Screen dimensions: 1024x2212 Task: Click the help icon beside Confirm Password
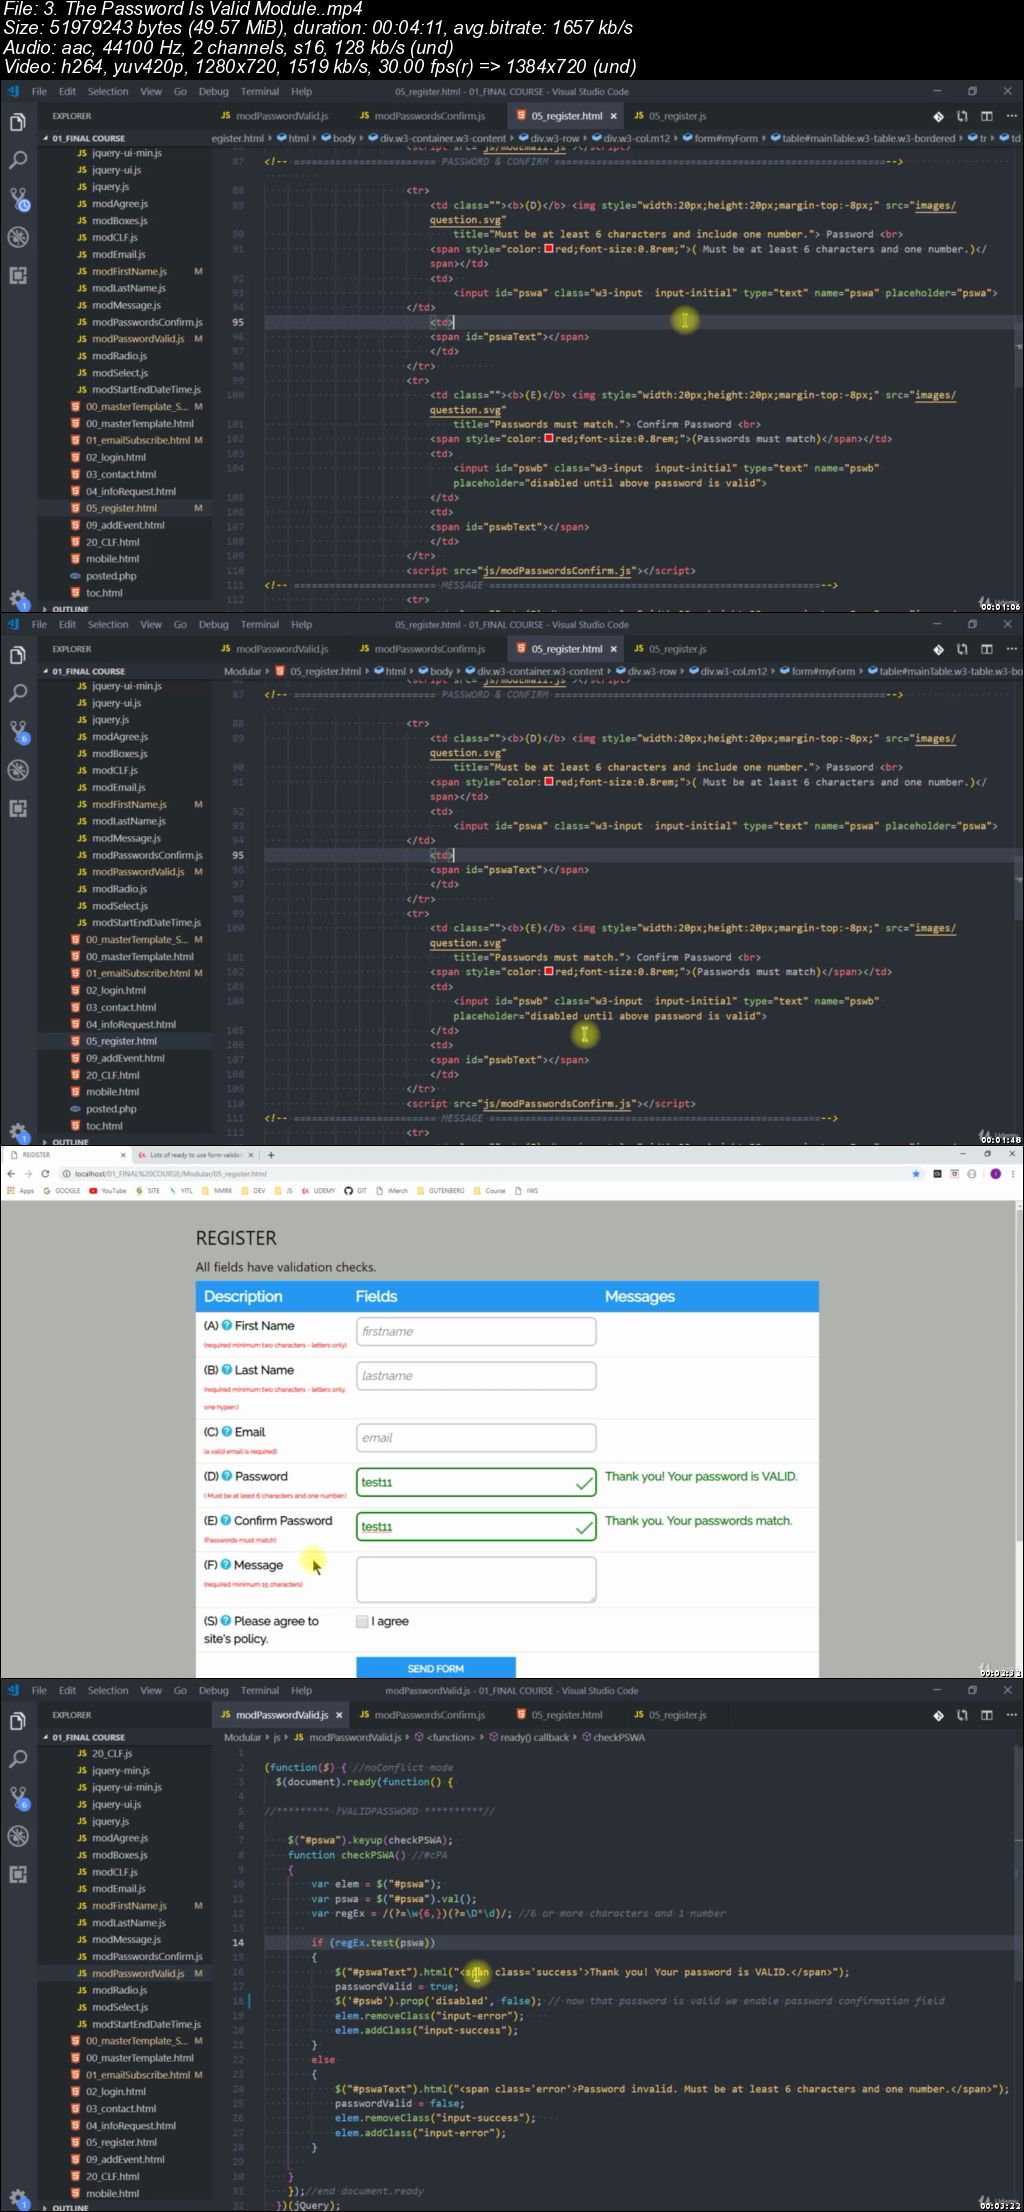coord(226,1520)
